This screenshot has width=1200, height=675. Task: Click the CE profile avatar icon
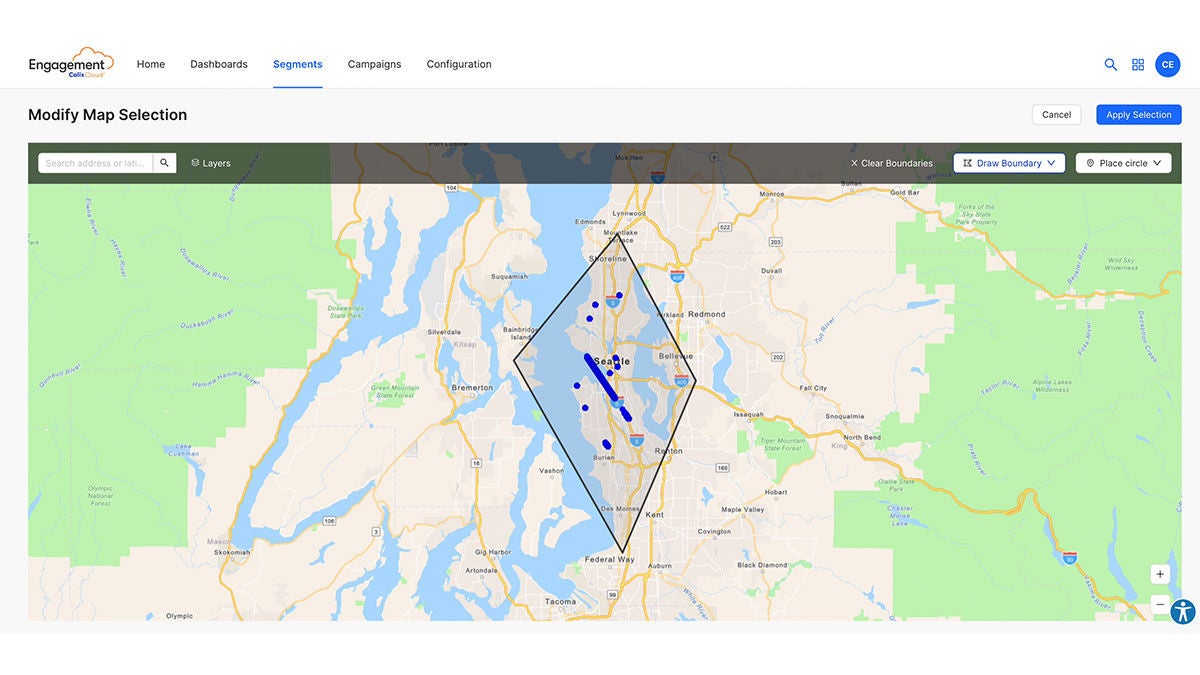click(x=1167, y=63)
